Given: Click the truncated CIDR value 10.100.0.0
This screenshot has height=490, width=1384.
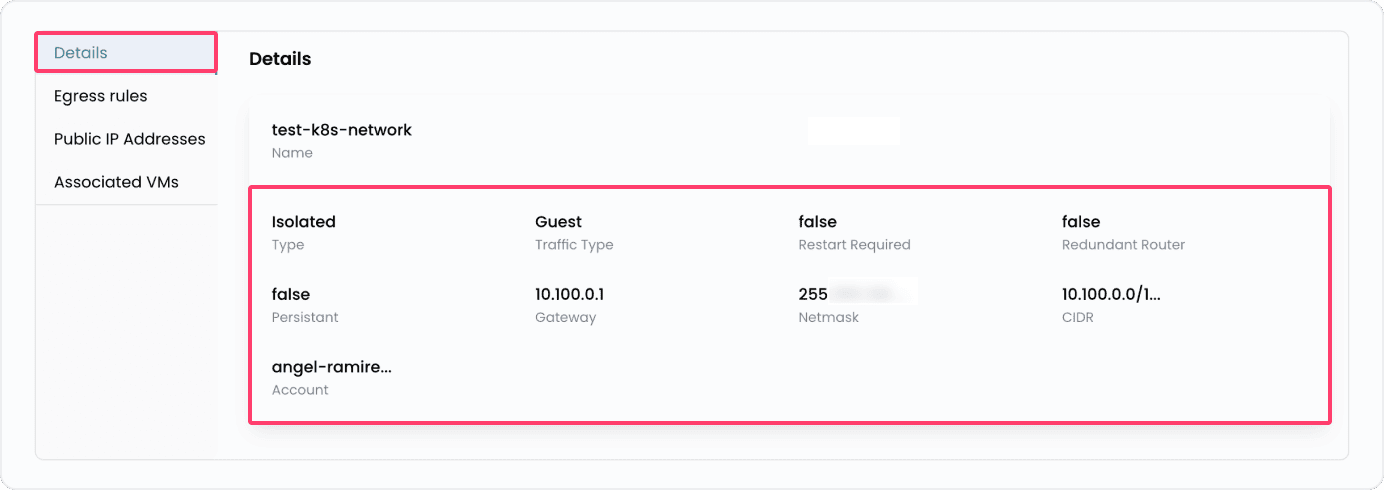Looking at the screenshot, I should (x=1110, y=295).
